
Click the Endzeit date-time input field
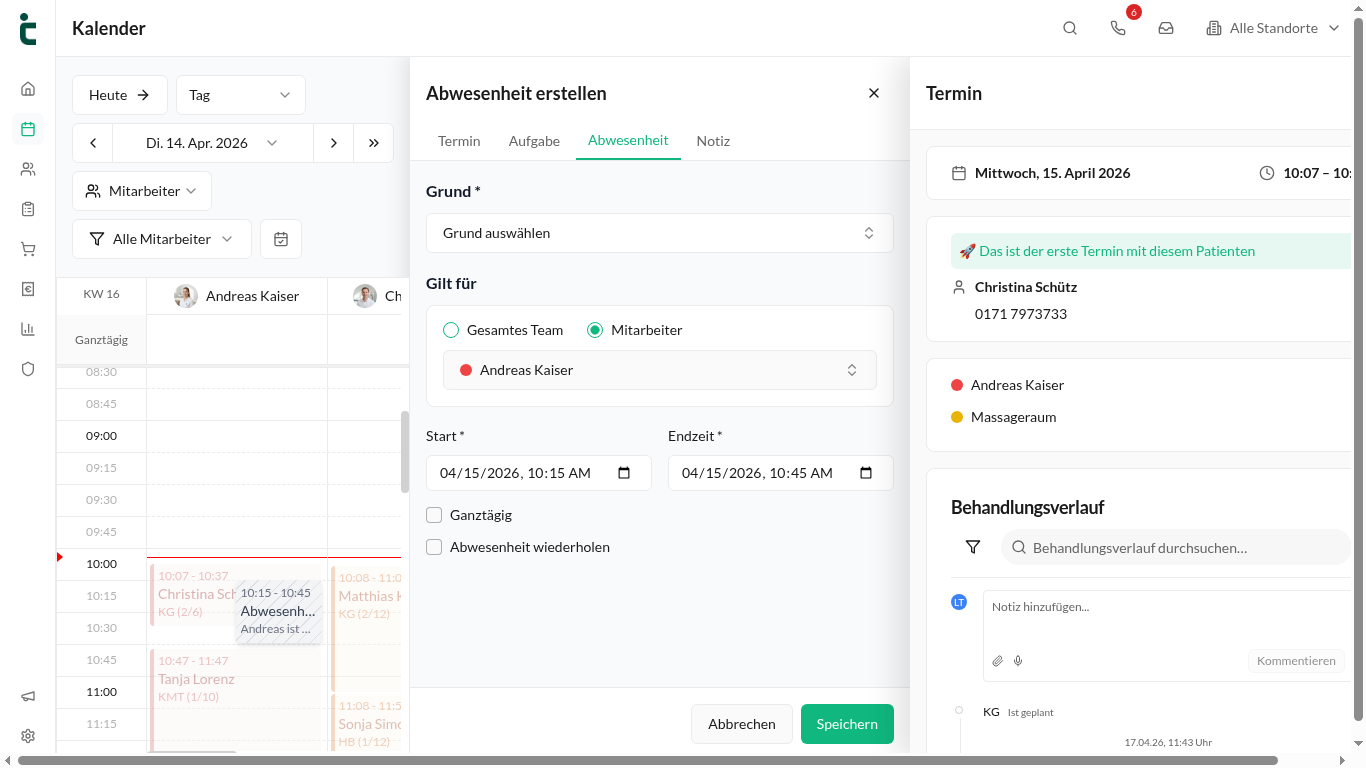click(x=781, y=473)
